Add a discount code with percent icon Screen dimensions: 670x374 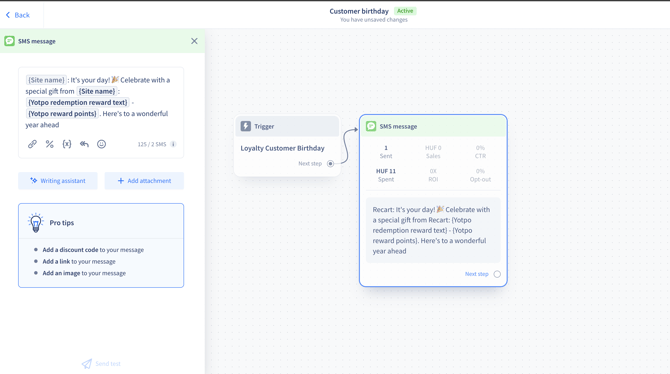[50, 144]
